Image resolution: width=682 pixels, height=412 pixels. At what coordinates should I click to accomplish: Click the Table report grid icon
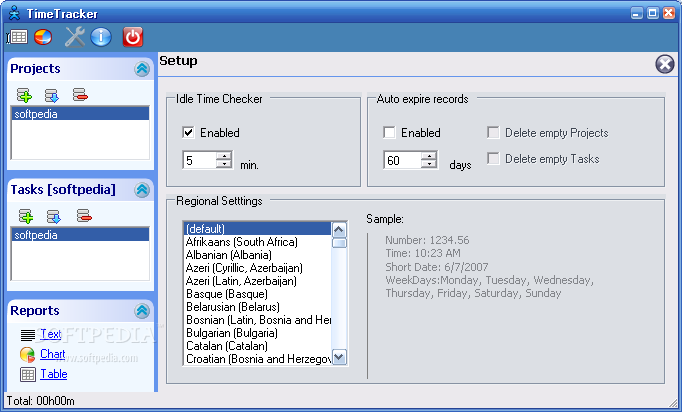(28, 374)
